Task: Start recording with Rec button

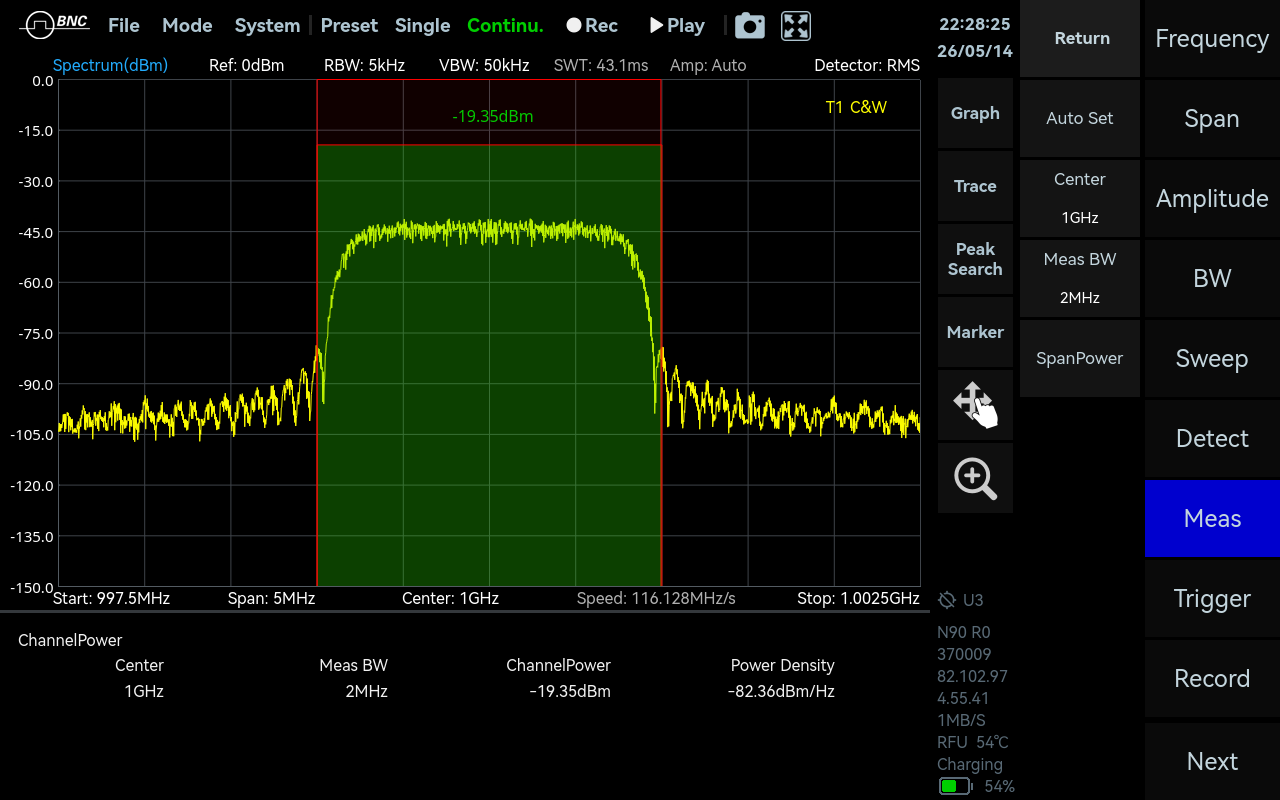Action: click(592, 26)
